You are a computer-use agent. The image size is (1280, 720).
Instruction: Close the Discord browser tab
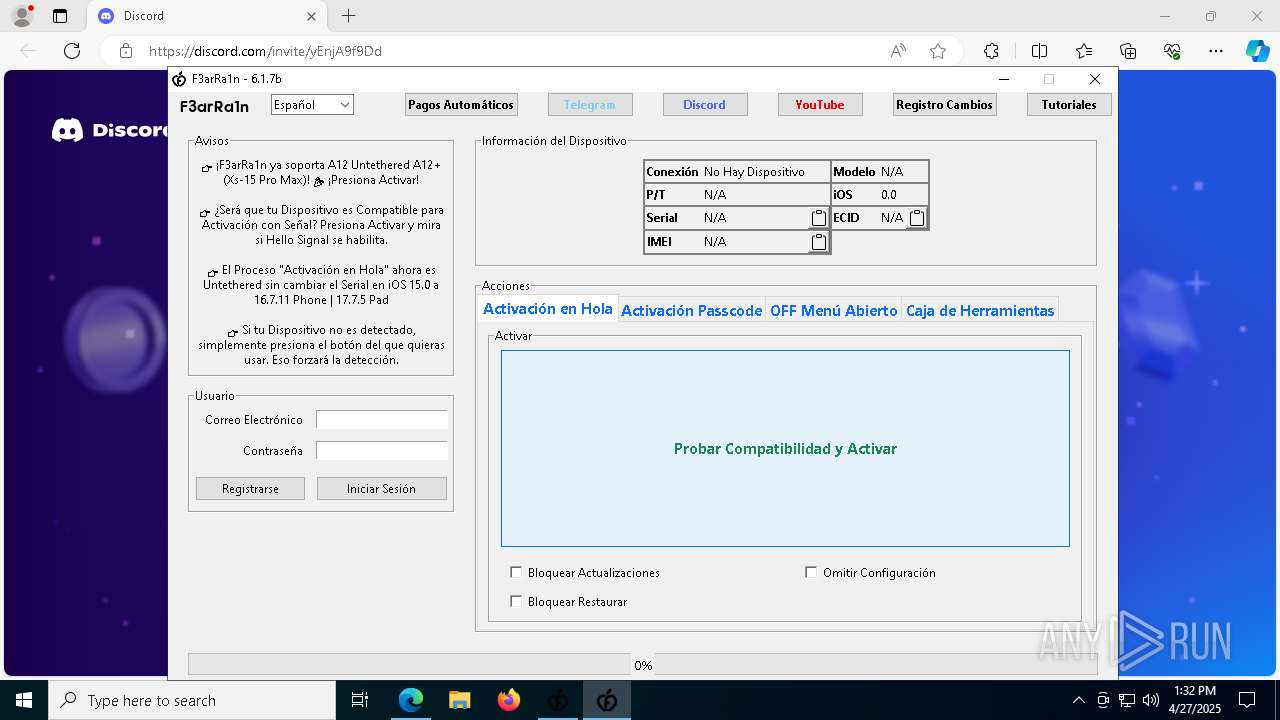click(x=311, y=16)
